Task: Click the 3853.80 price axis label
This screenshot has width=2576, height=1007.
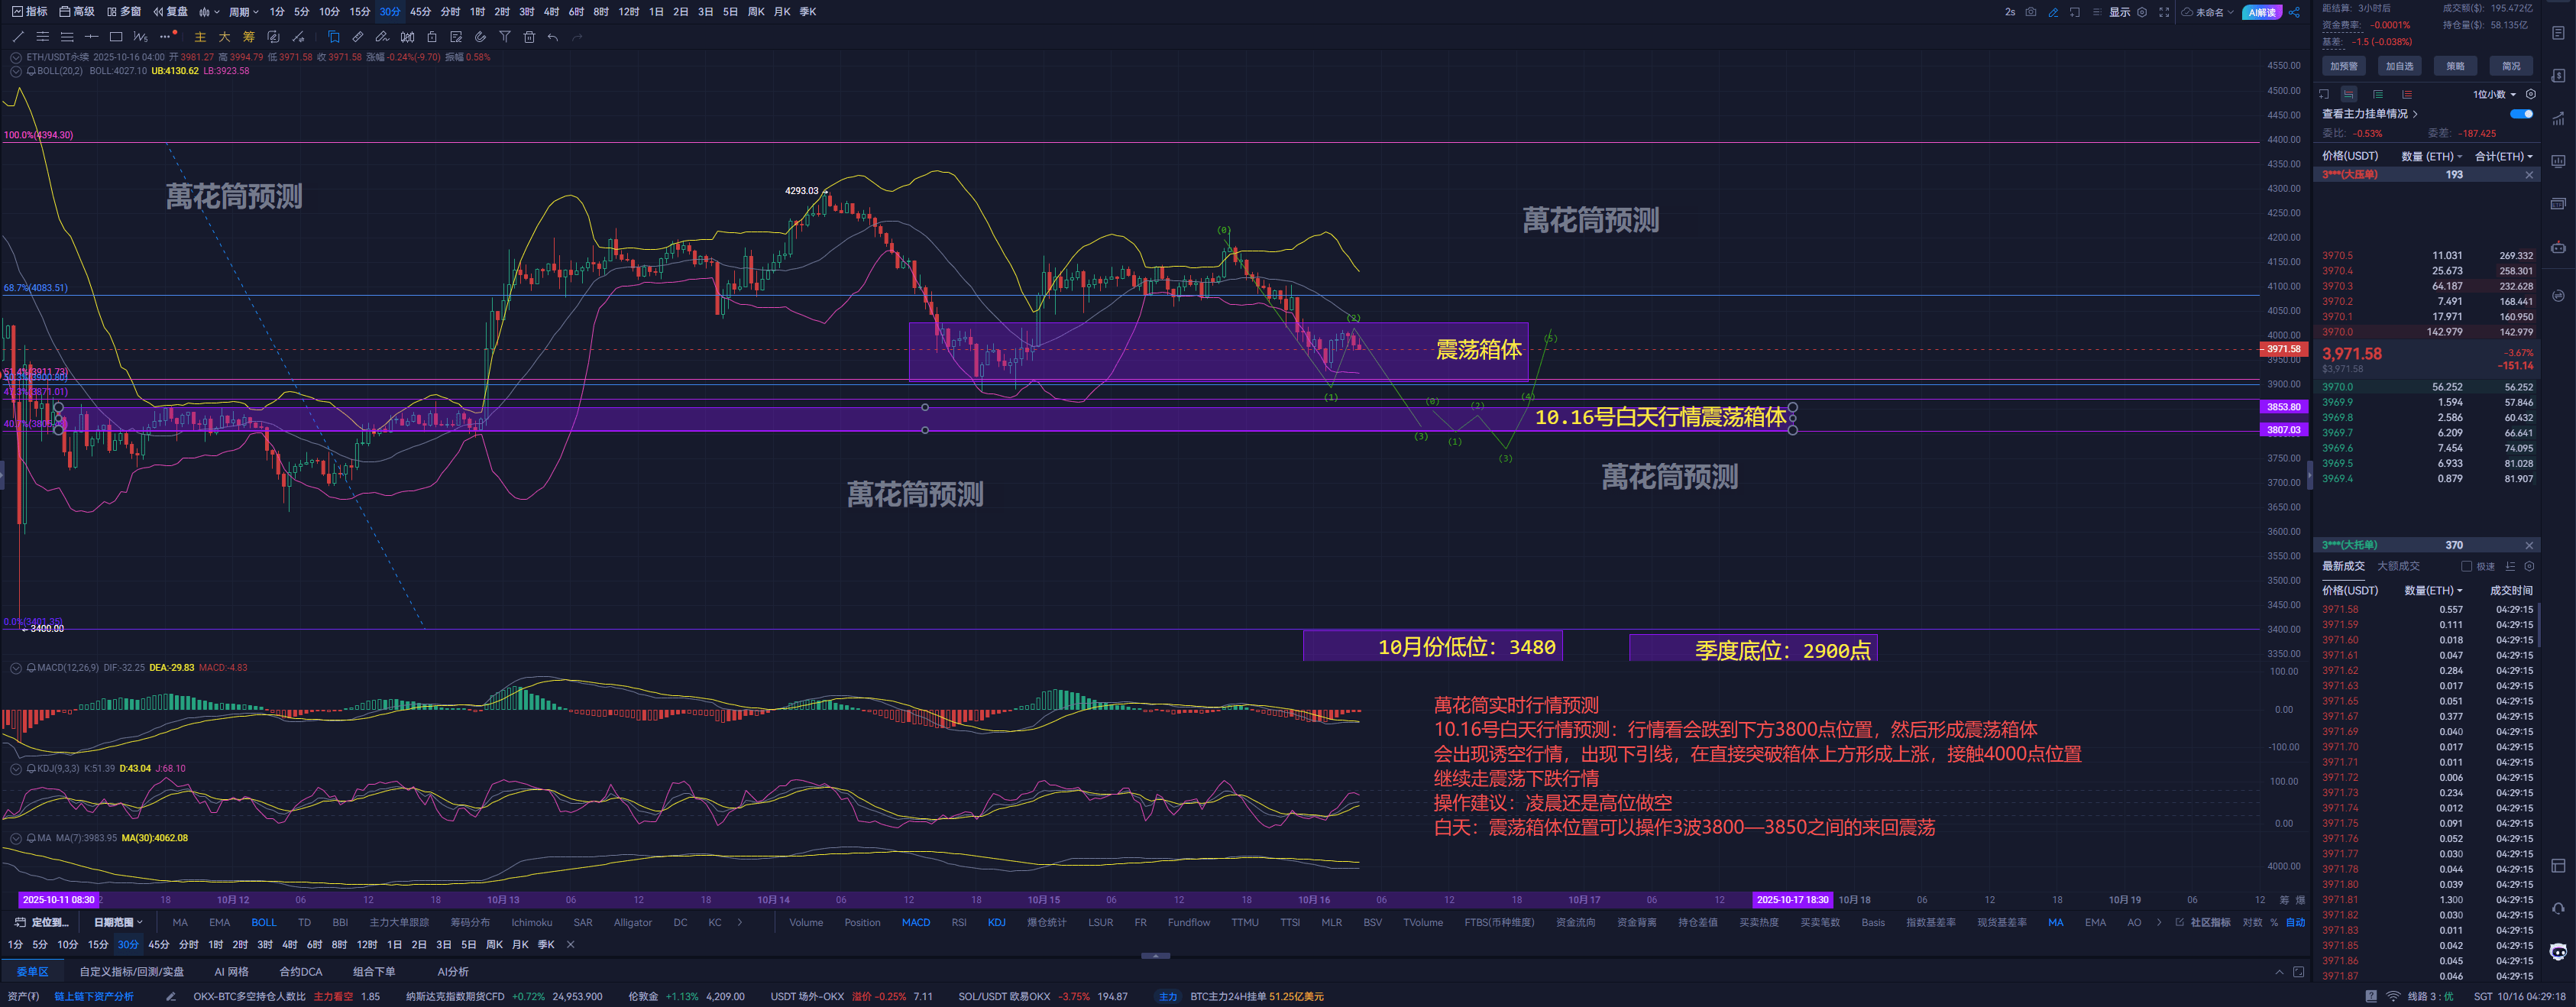Action: click(x=2283, y=407)
